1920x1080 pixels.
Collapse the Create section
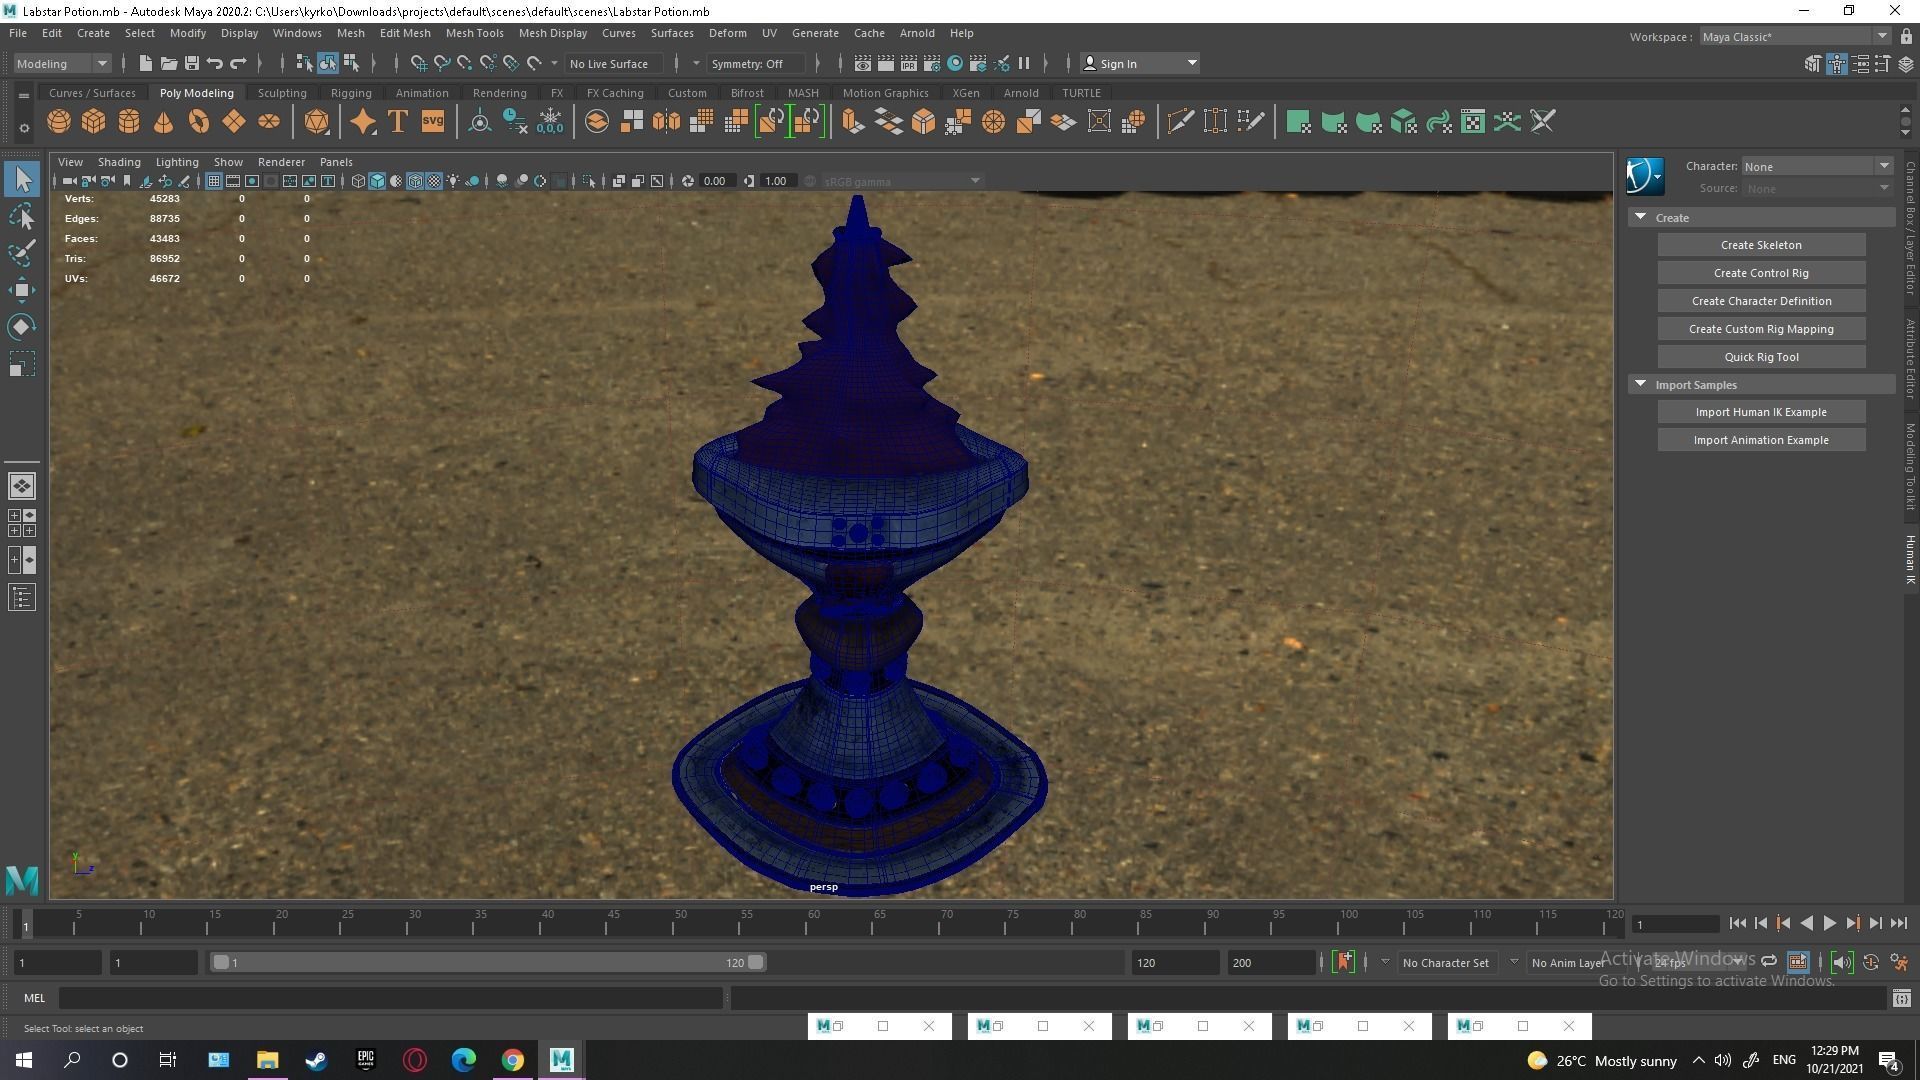[x=1640, y=217]
